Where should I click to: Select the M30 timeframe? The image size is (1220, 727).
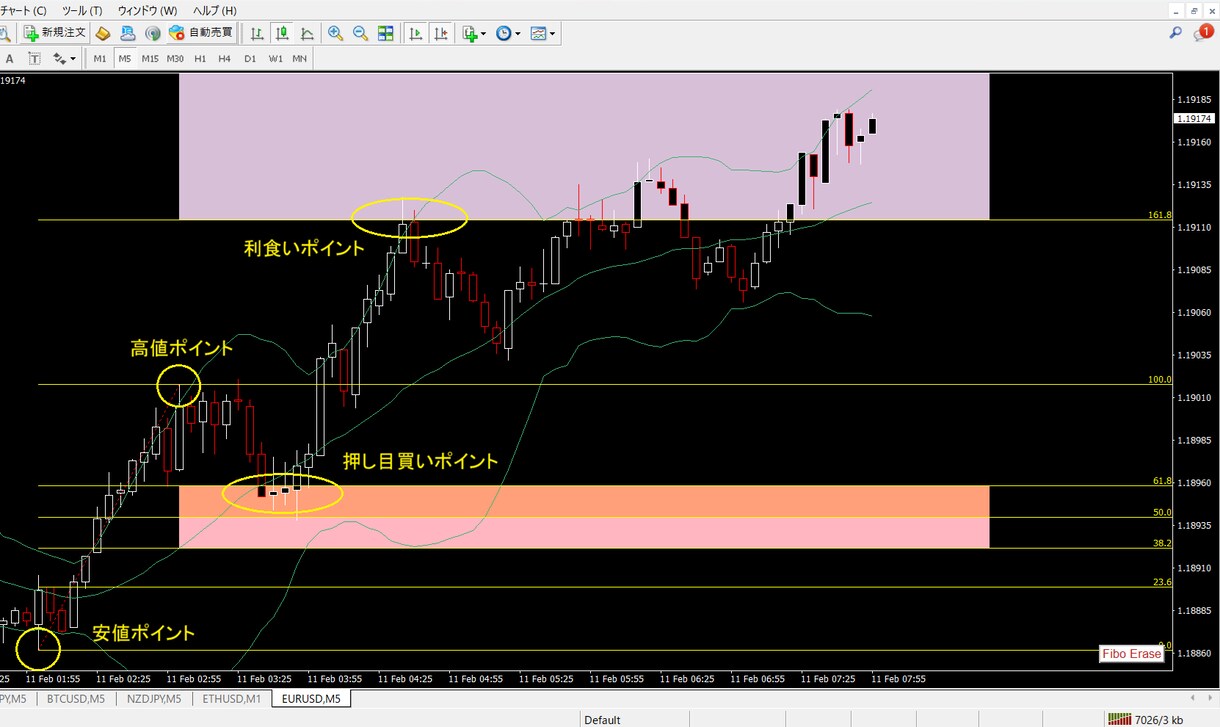click(175, 59)
